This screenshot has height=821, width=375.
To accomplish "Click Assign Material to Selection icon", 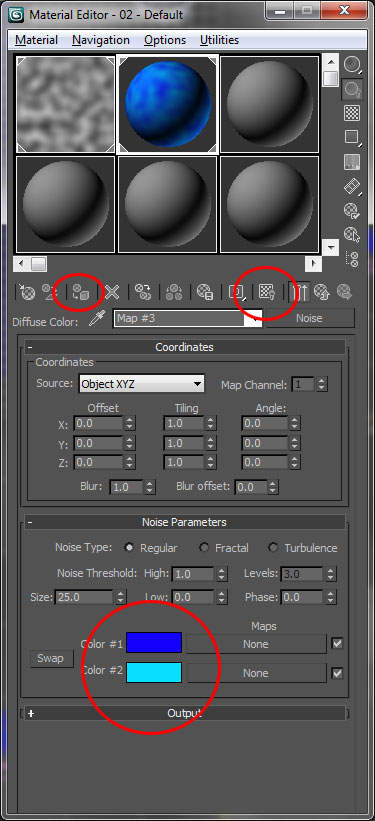I will [x=81, y=292].
